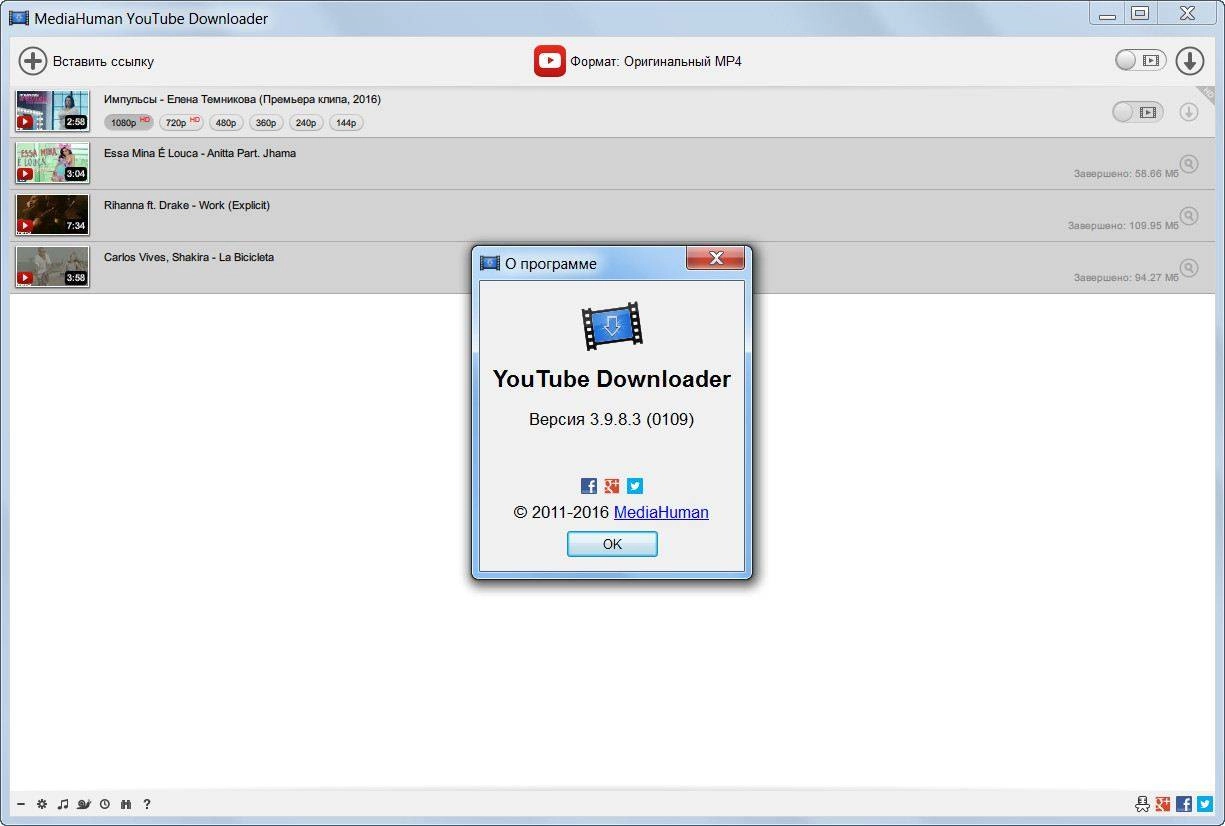Locate the Rihanna Work downloaded file
The width and height of the screenshot is (1225, 826).
(1189, 215)
